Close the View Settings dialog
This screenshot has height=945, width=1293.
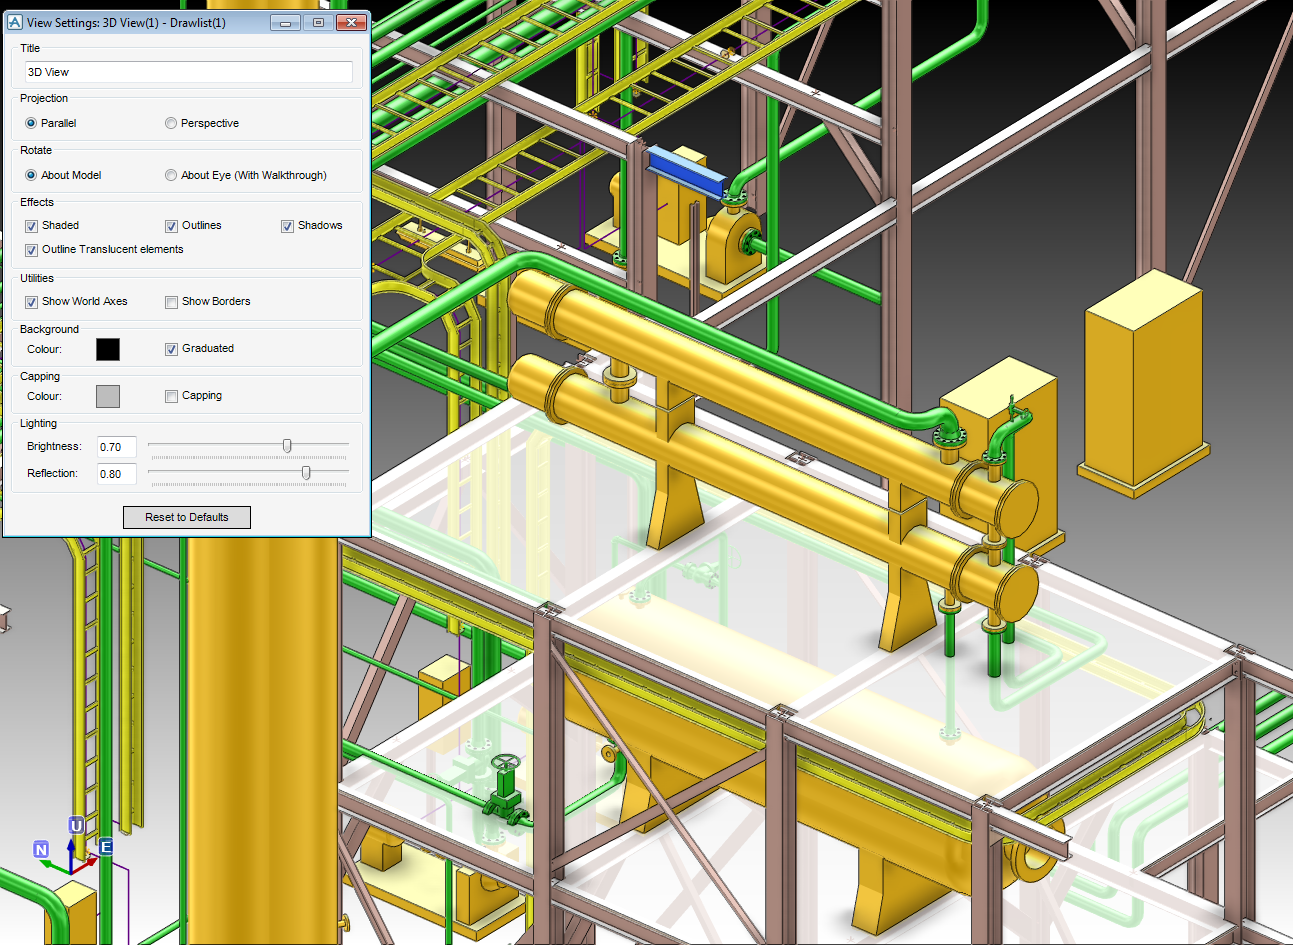coord(351,22)
